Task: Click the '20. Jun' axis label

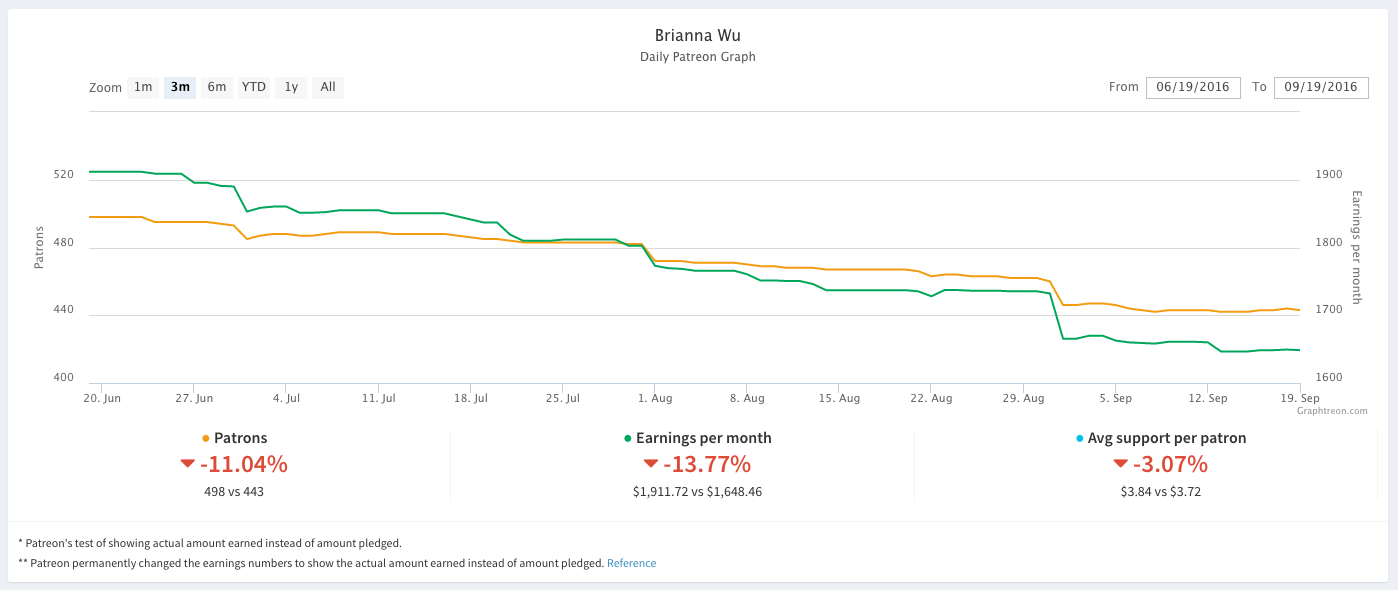Action: click(104, 398)
